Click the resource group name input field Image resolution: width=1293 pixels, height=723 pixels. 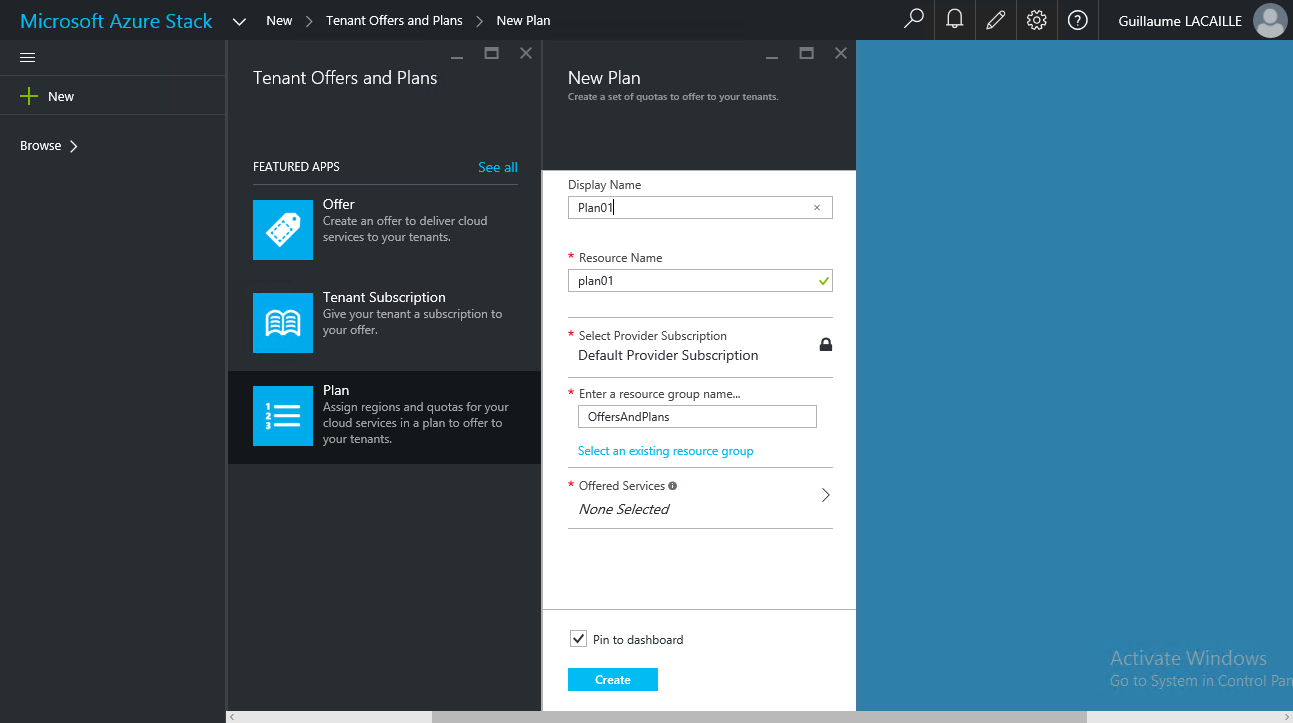coord(697,416)
